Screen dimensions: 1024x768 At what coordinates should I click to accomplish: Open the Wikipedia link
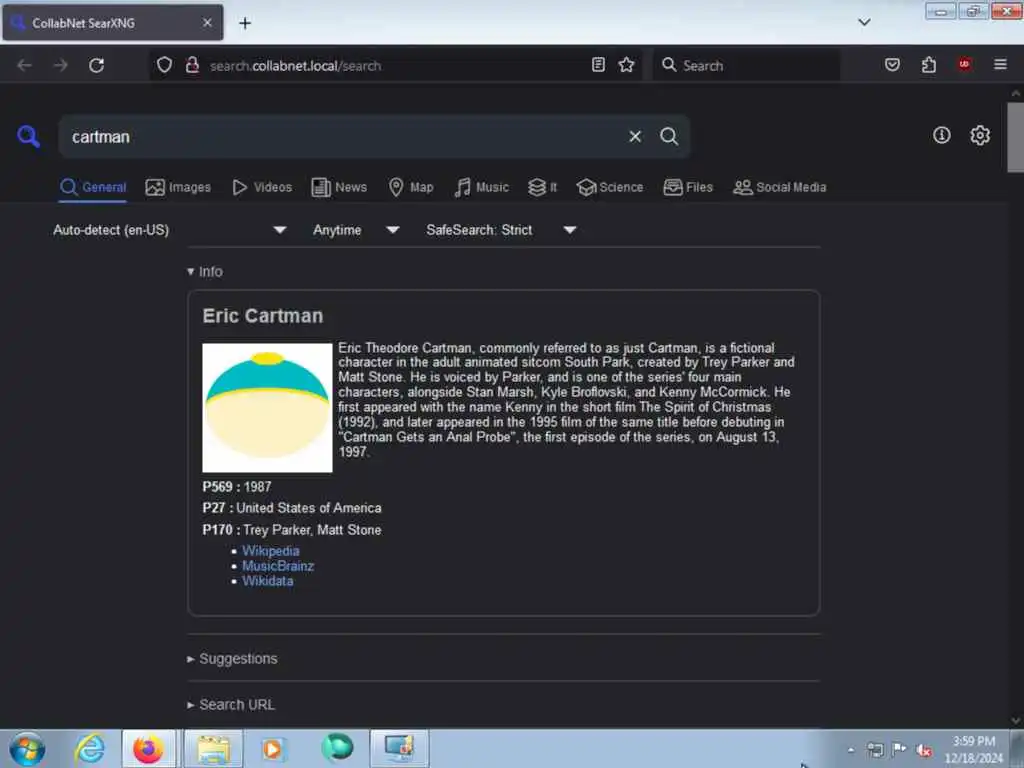pos(270,551)
